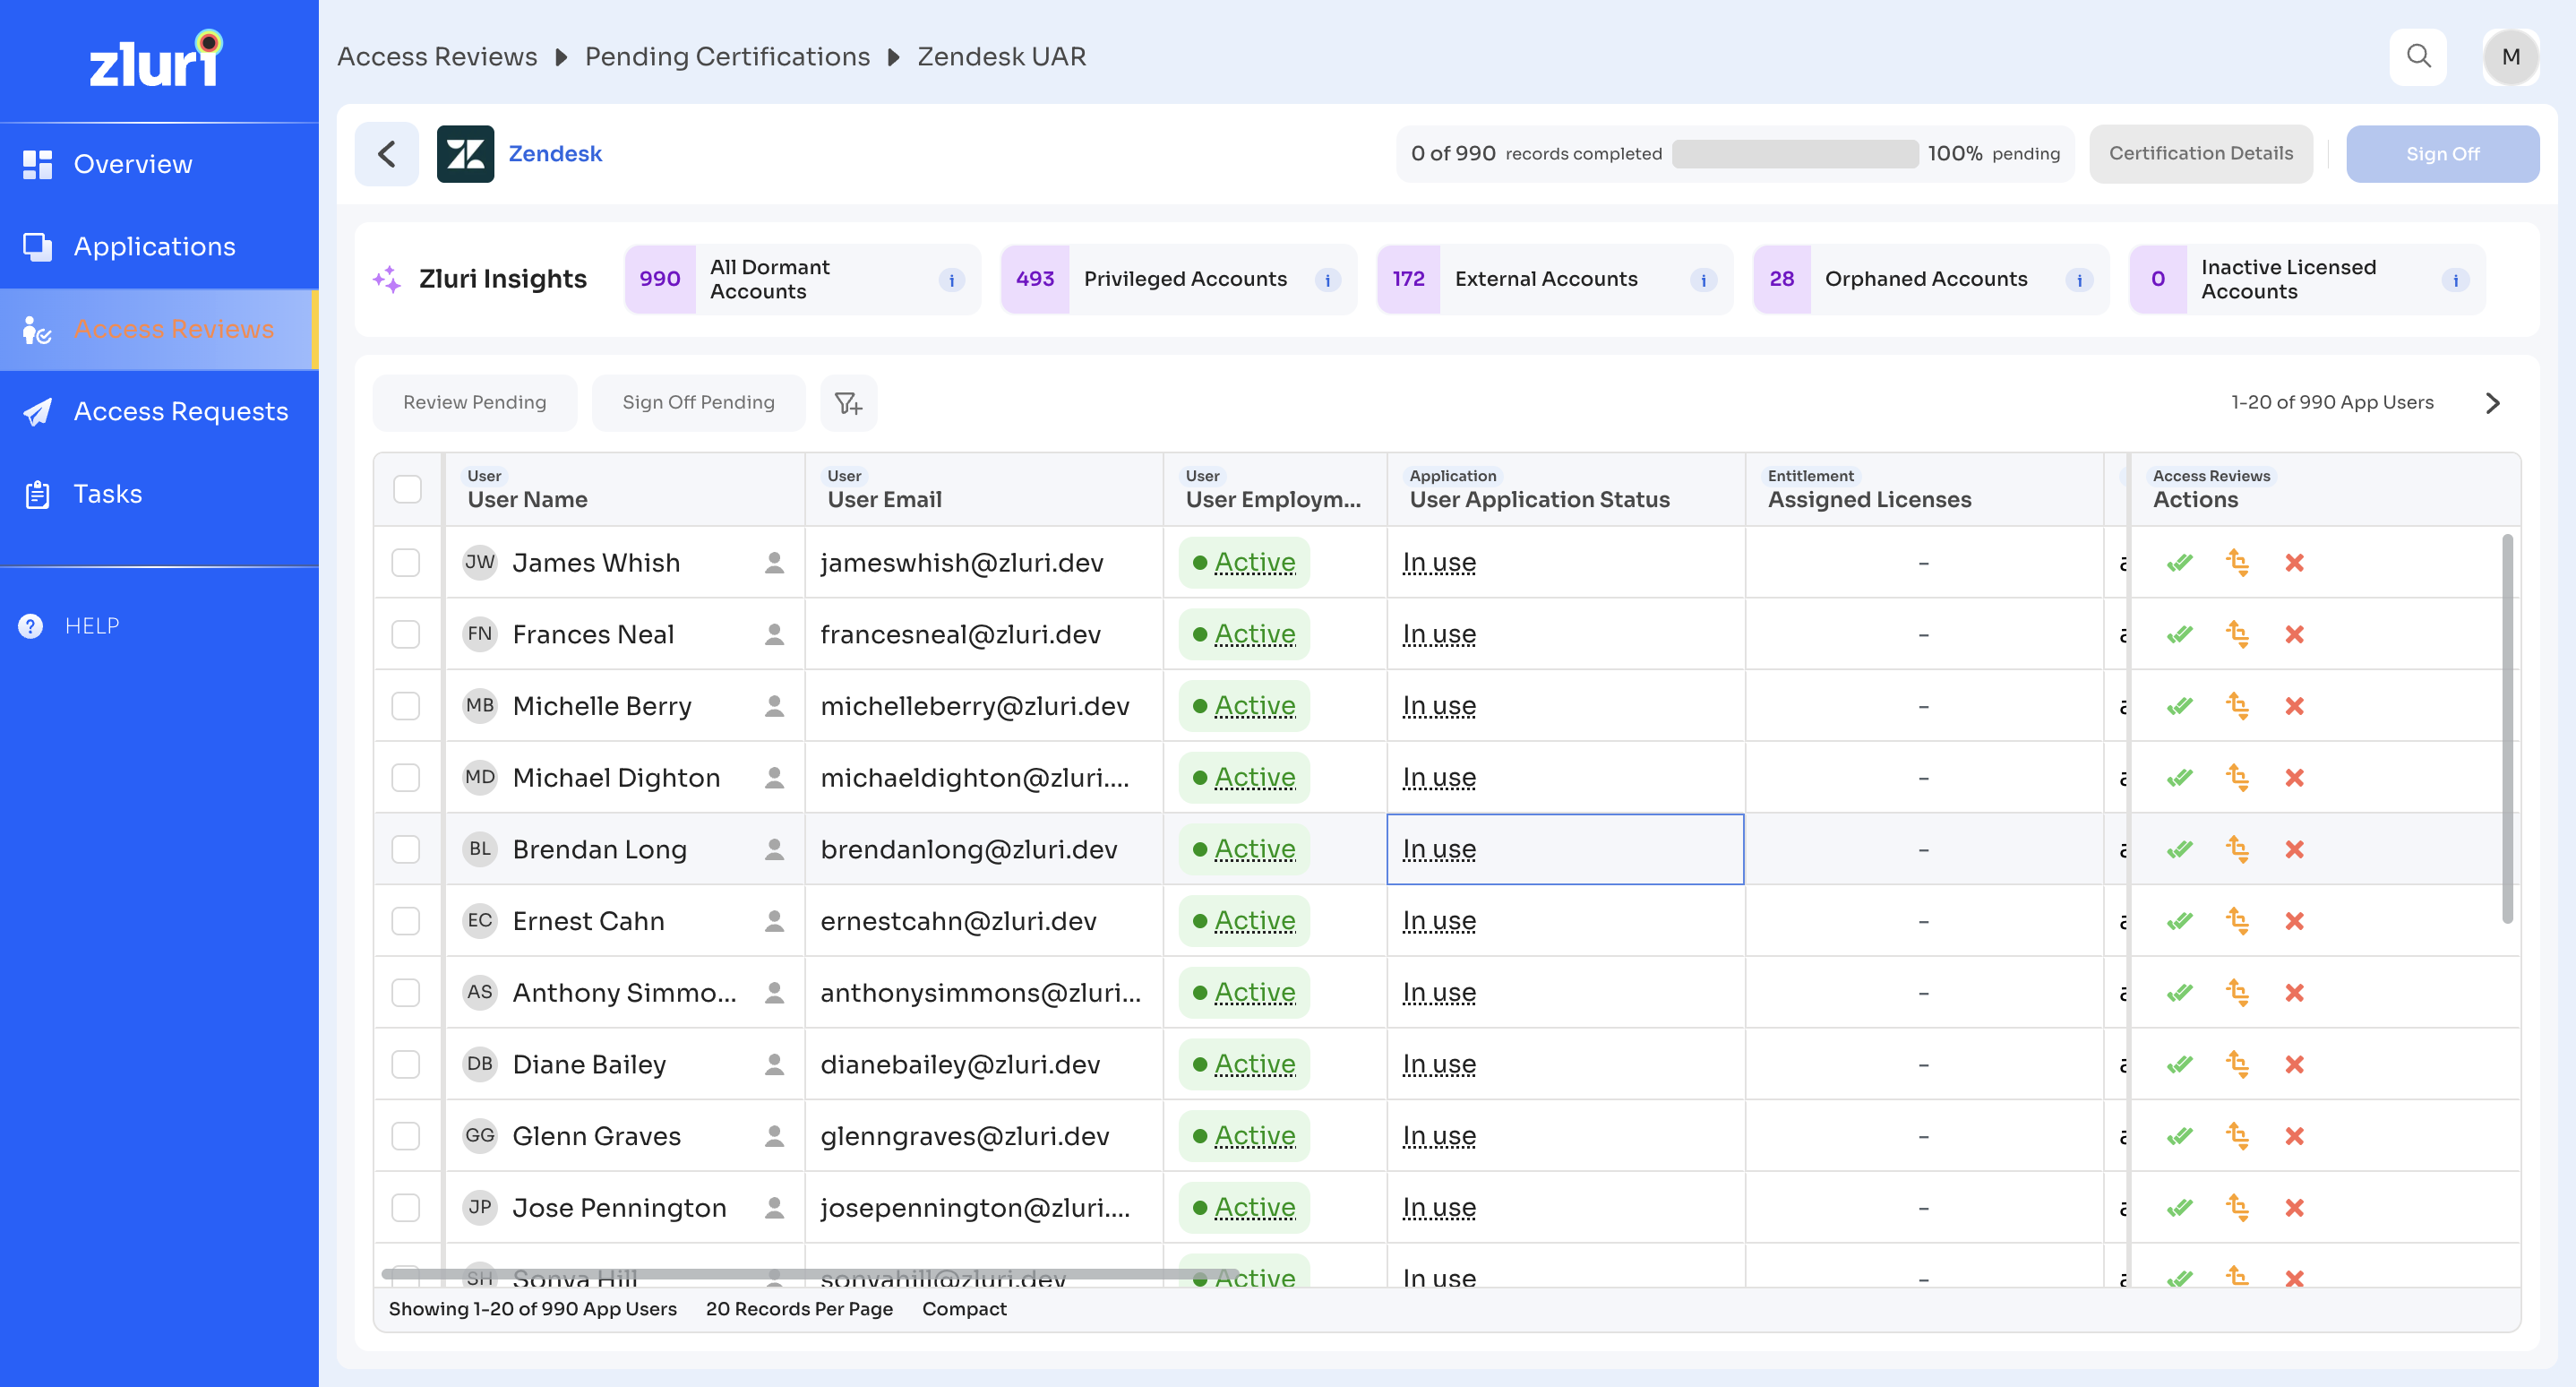This screenshot has width=2576, height=1387.
Task: Toggle the select-all header checkbox
Action: 407,489
